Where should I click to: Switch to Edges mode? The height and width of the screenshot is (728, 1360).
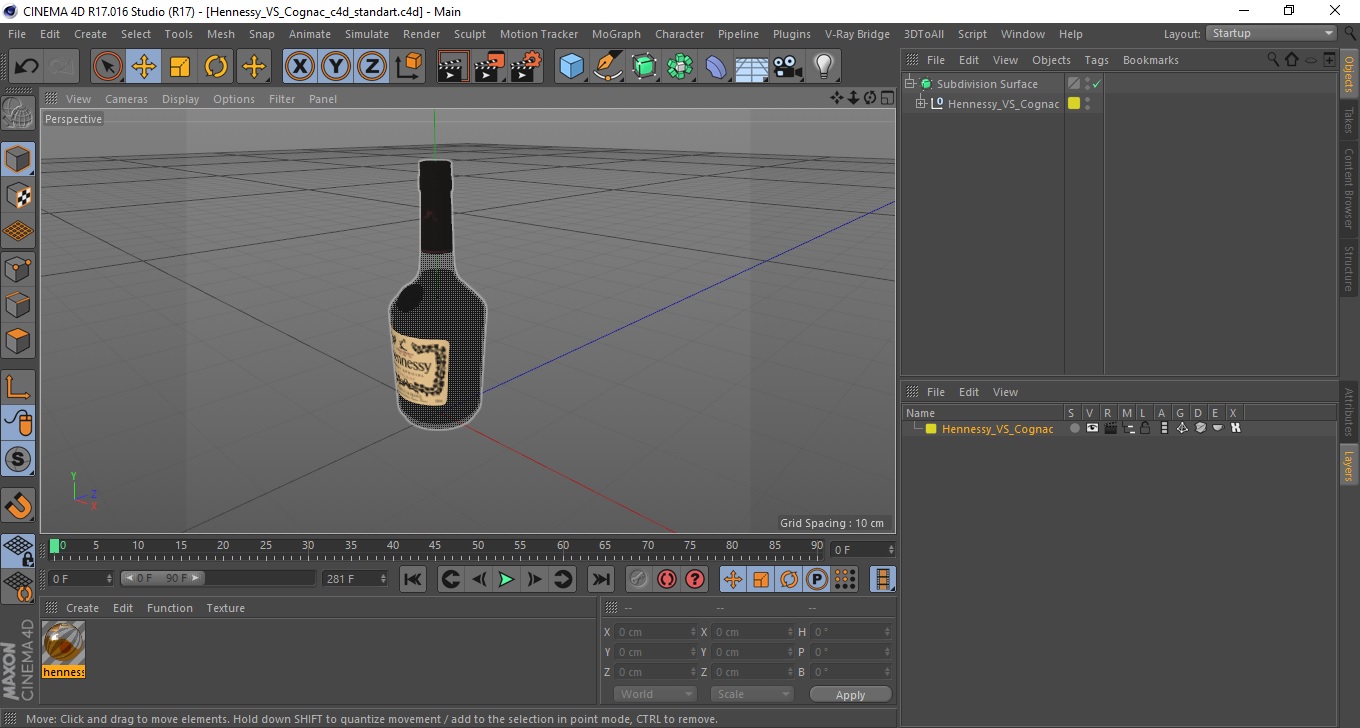[x=18, y=304]
